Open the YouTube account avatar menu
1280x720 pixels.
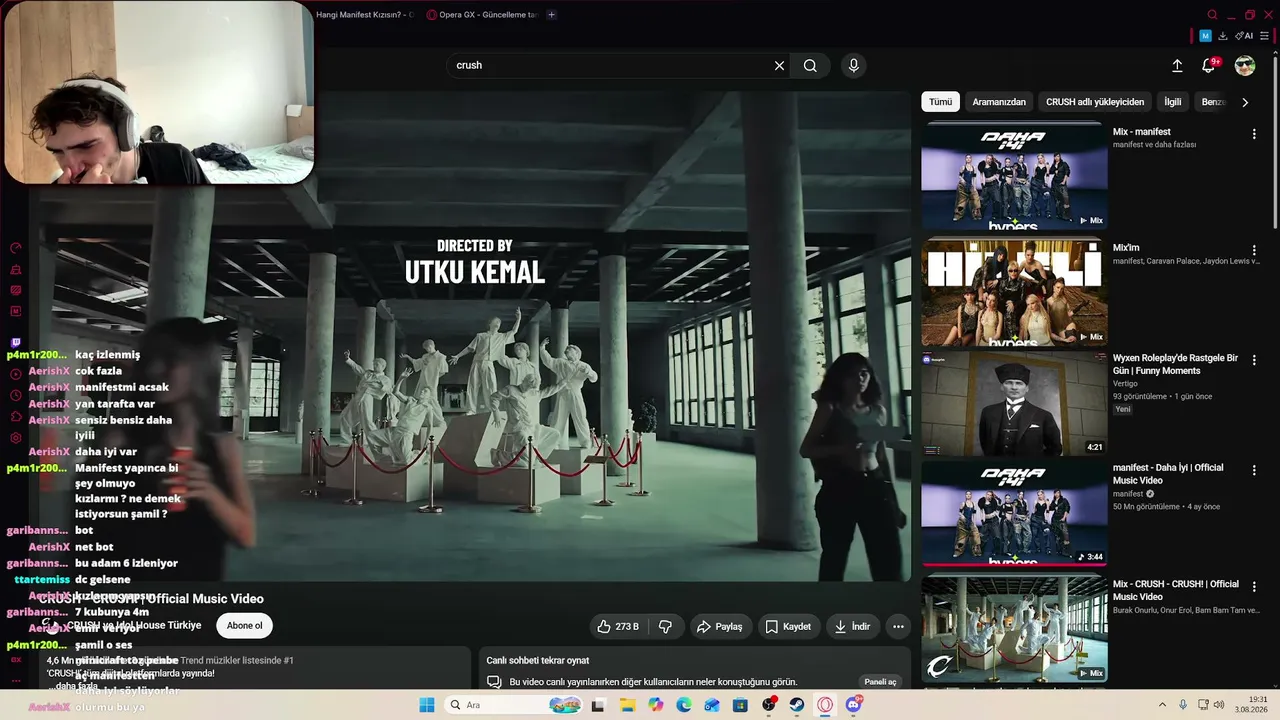click(x=1245, y=66)
